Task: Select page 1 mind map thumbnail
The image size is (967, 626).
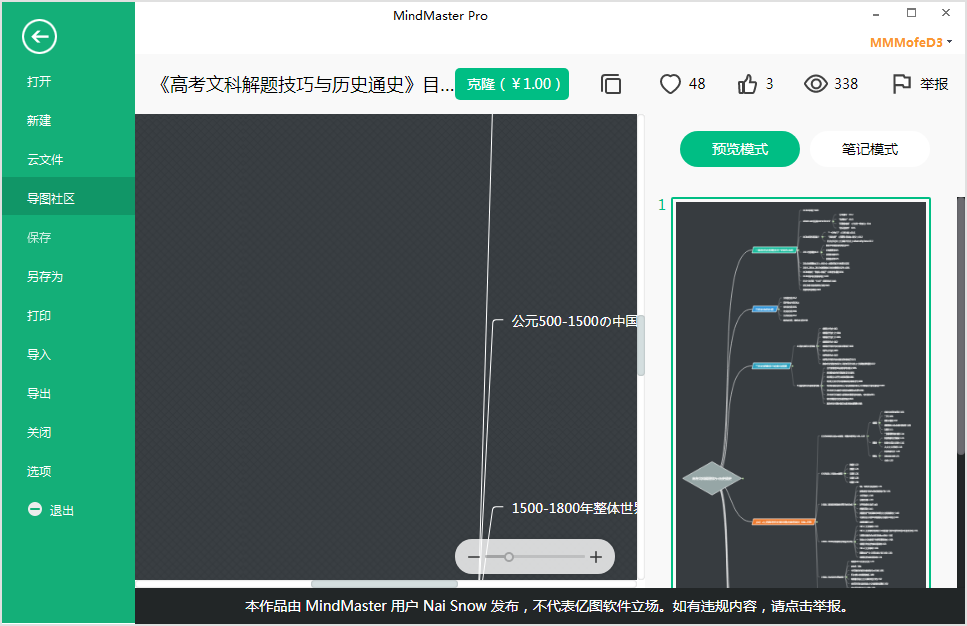Action: click(800, 393)
